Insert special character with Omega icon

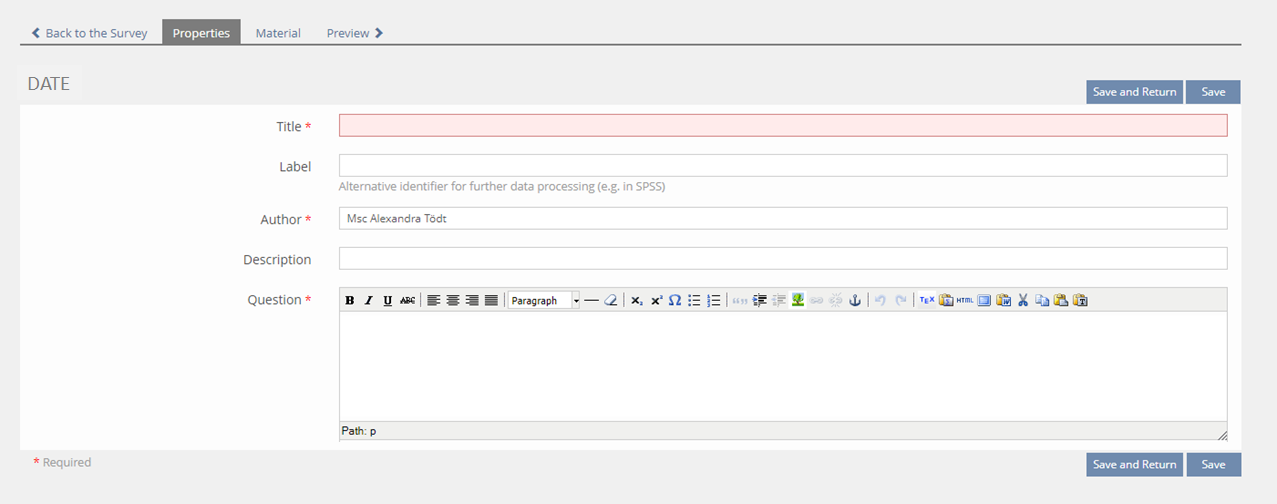pos(675,300)
